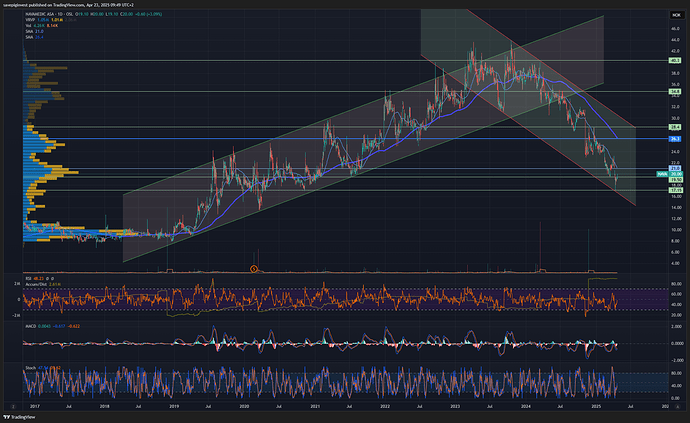690x423 pixels.
Task: Click the NOK currency button on price axis
Action: pos(676,15)
